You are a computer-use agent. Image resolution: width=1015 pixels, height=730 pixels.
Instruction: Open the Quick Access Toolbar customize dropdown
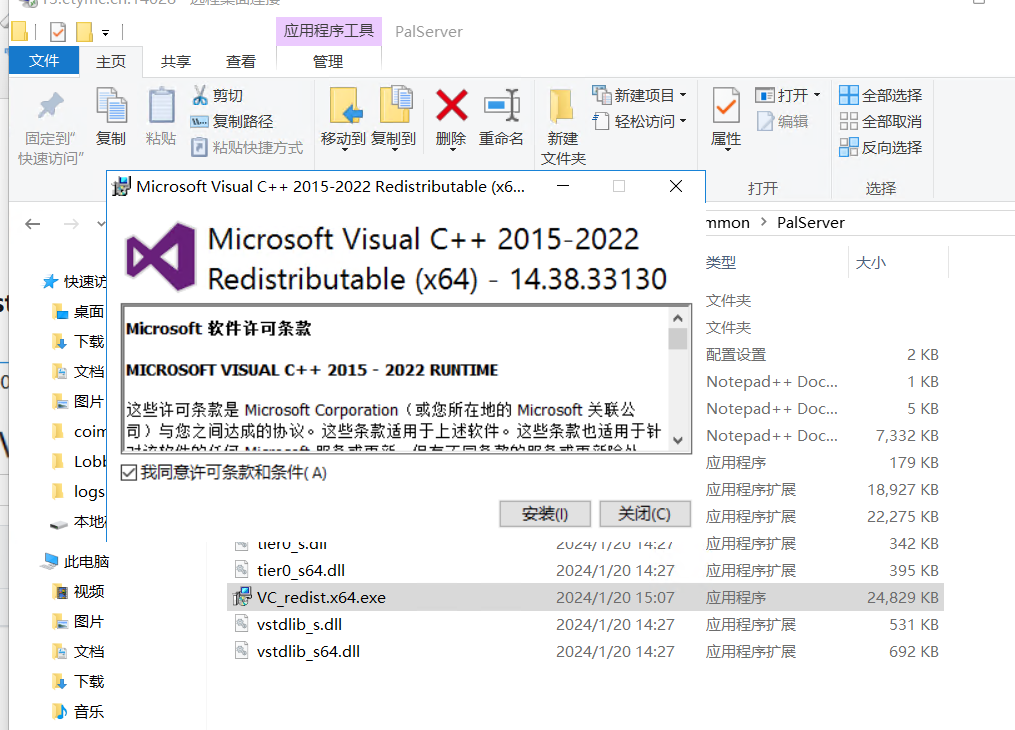pyautogui.click(x=105, y=32)
